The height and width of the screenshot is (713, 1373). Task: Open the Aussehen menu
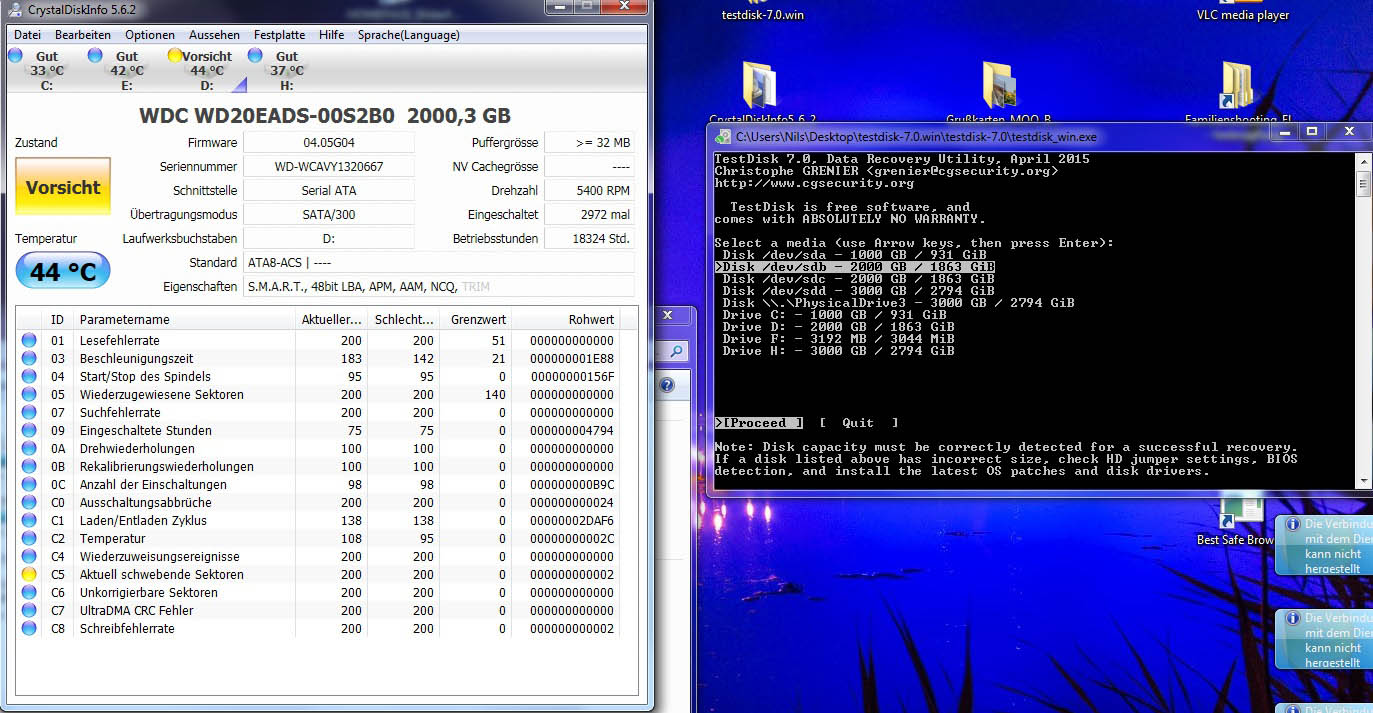coord(214,34)
